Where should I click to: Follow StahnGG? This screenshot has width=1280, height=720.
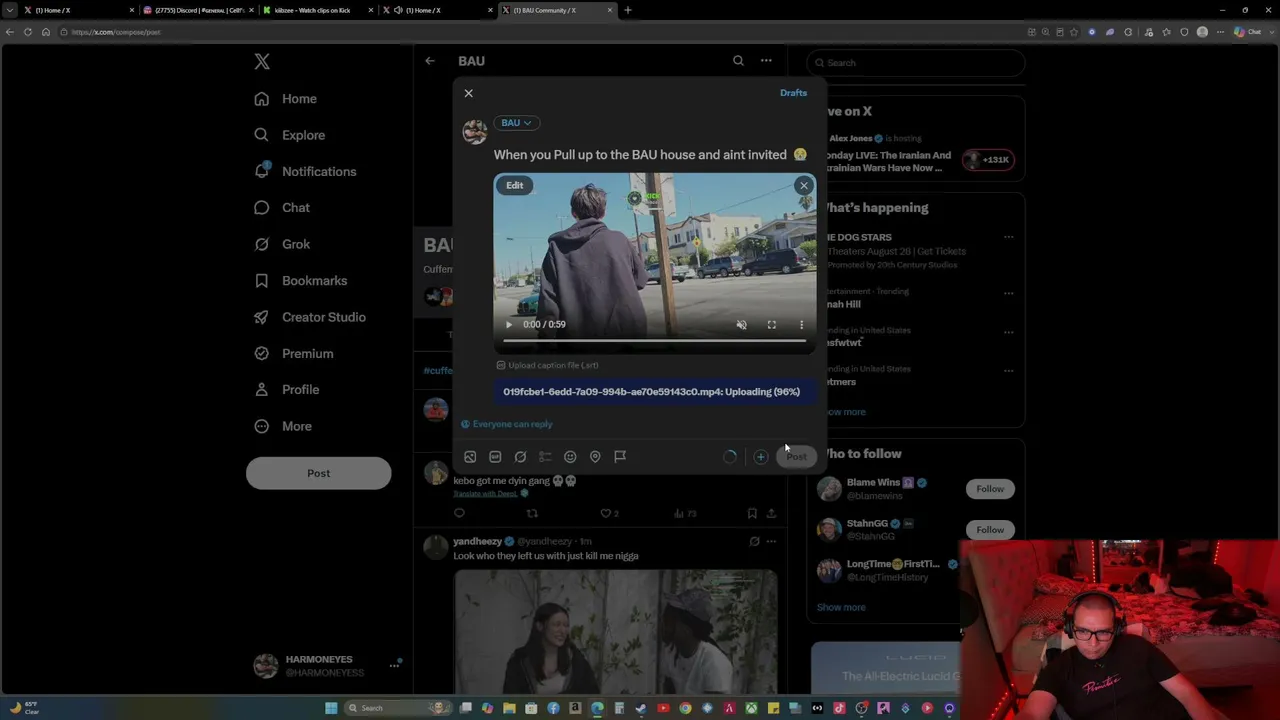point(990,530)
